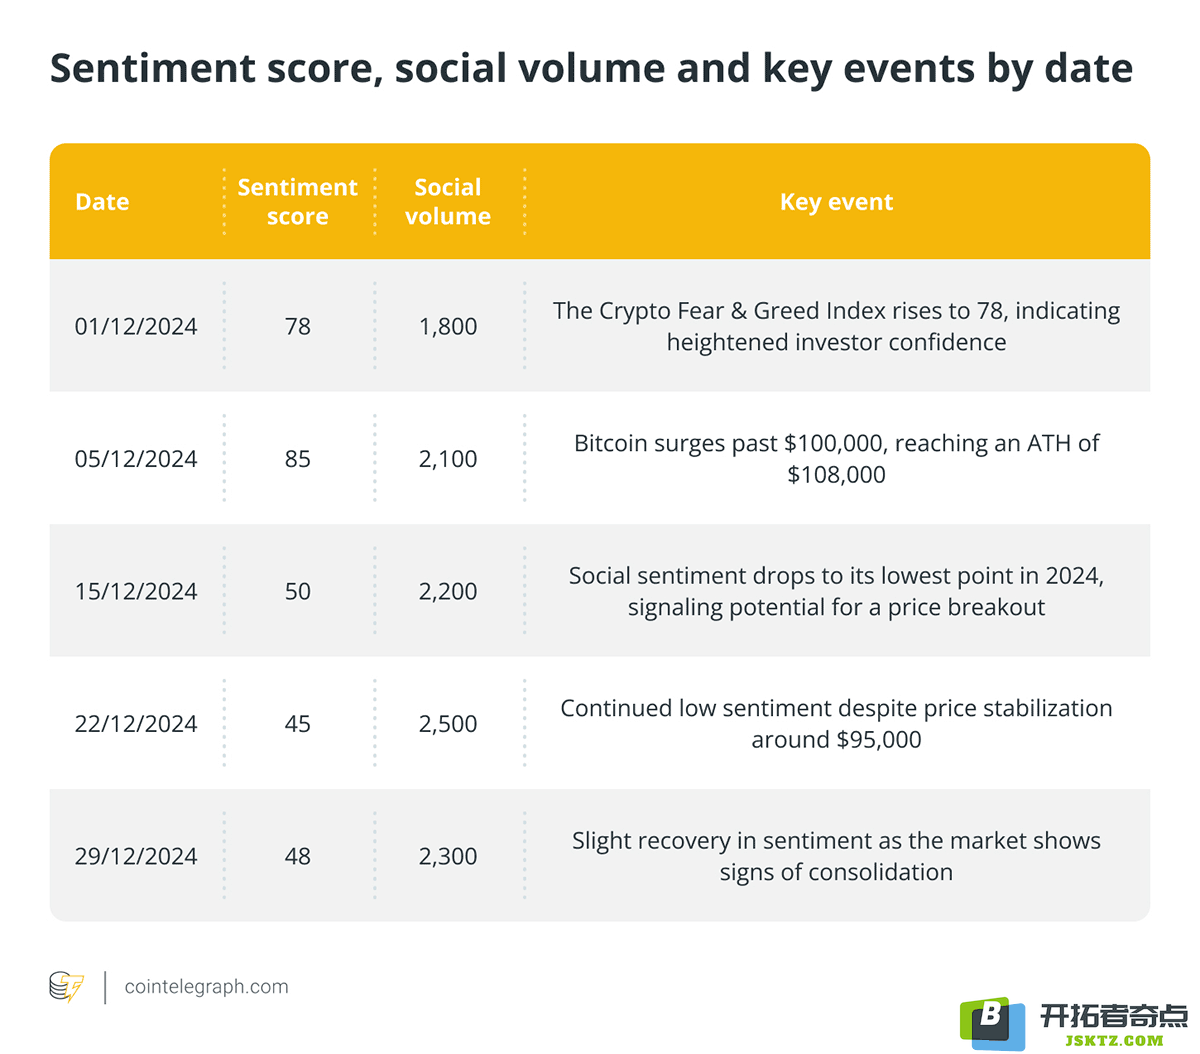The height and width of the screenshot is (1054, 1200).
Task: Click the cointelegraph.com footer text
Action: [x=206, y=987]
